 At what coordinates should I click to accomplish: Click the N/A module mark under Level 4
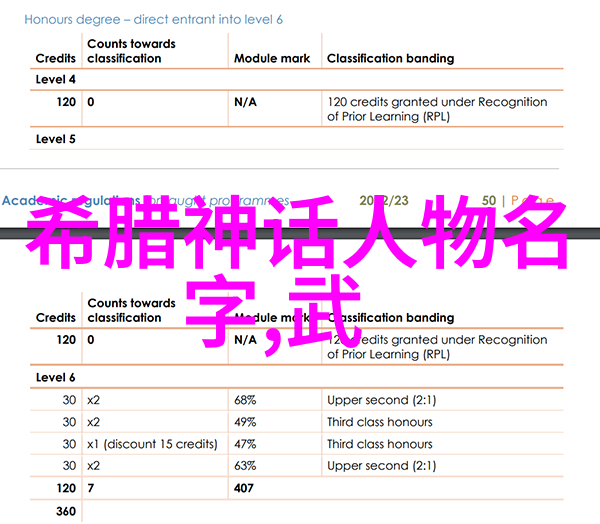(x=245, y=102)
